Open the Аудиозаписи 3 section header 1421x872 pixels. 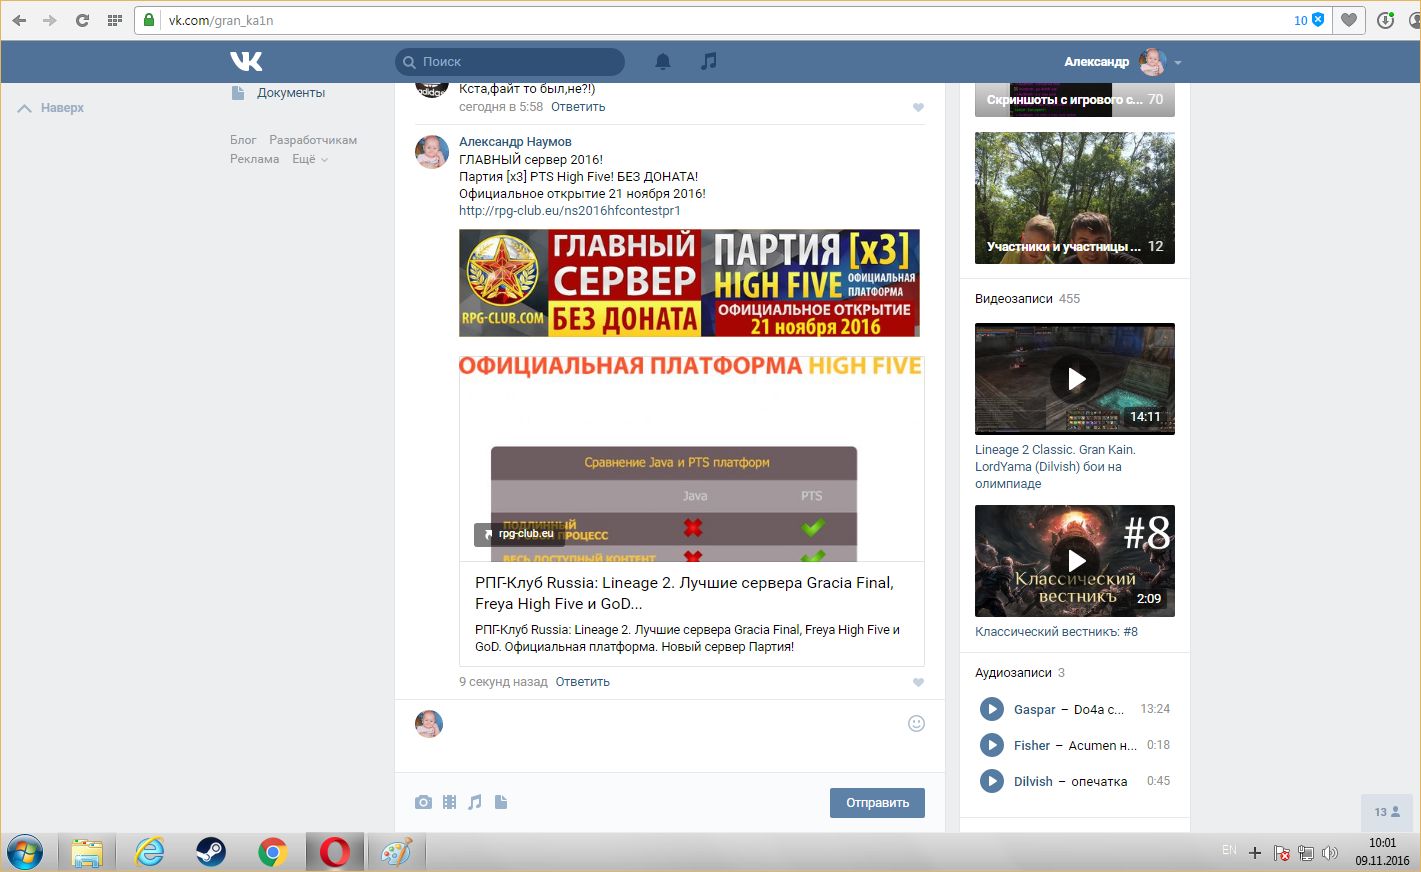point(1020,673)
